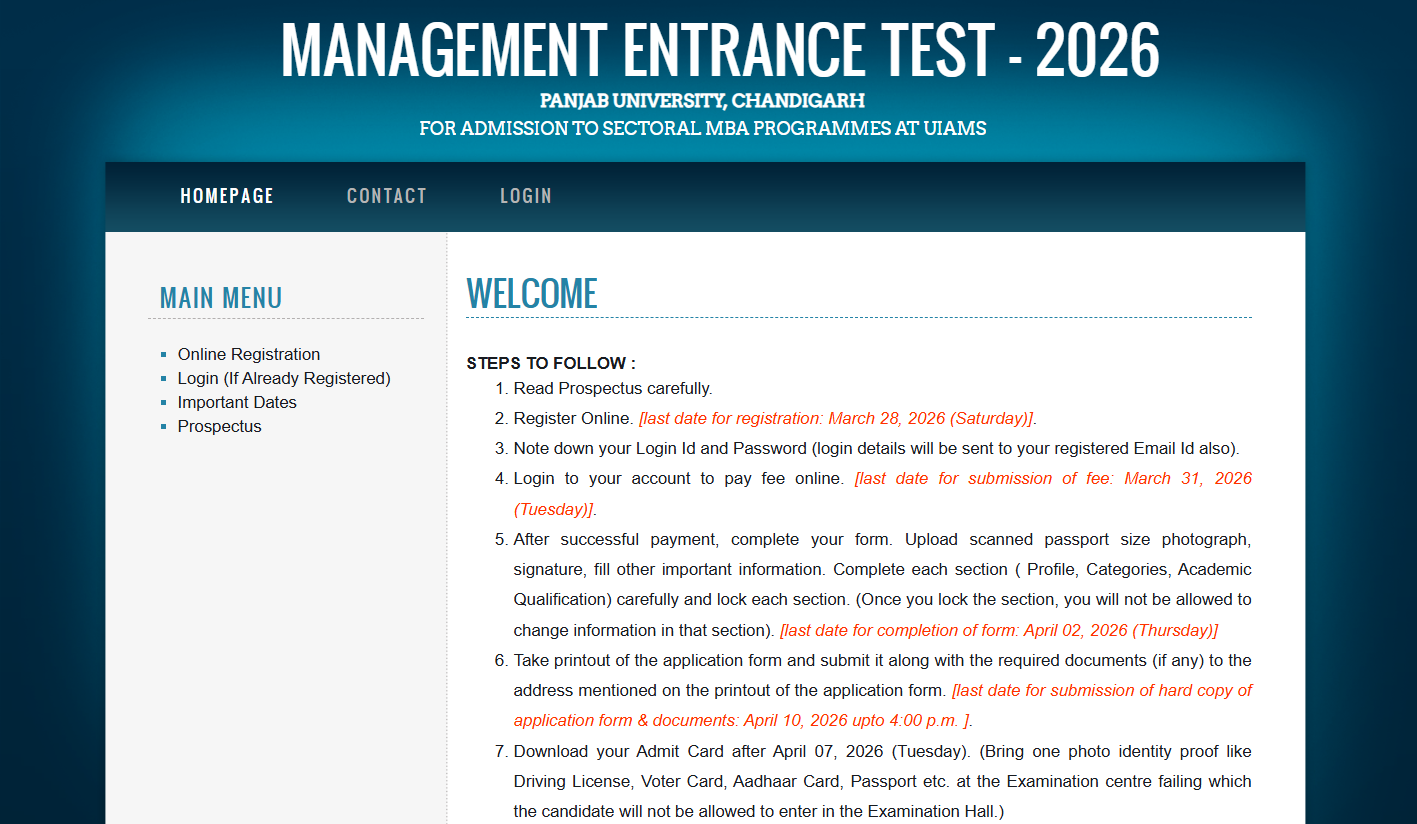Click the bullet beside Login menu entry
This screenshot has height=824, width=1417.
click(164, 377)
